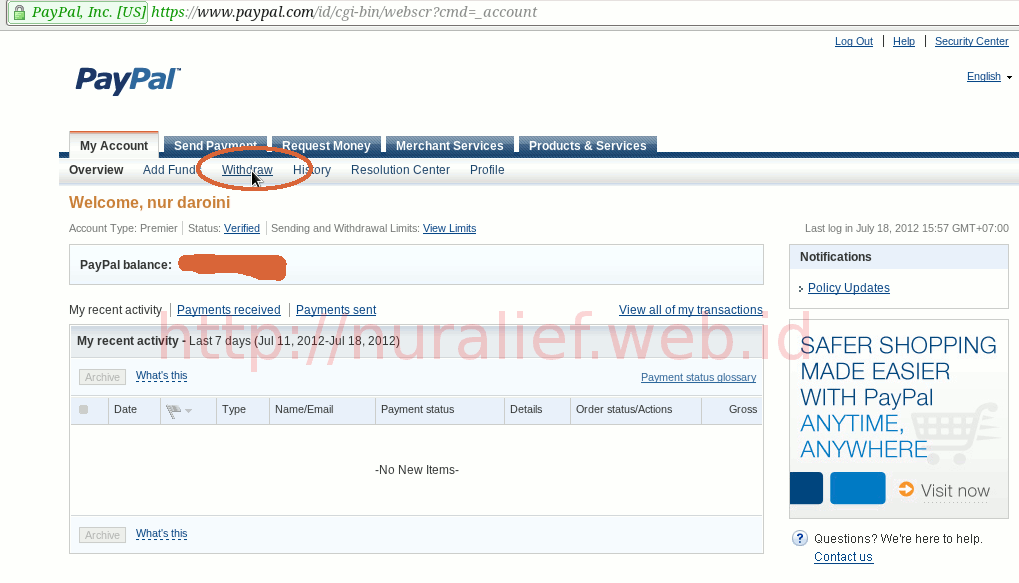Click the bottom Archive button

coord(103,535)
